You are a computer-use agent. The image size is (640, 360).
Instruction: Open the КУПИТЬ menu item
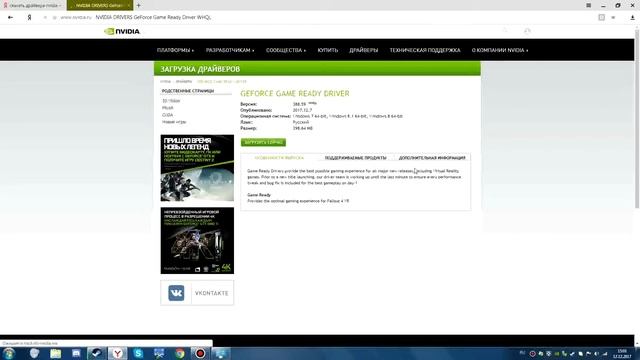point(328,50)
